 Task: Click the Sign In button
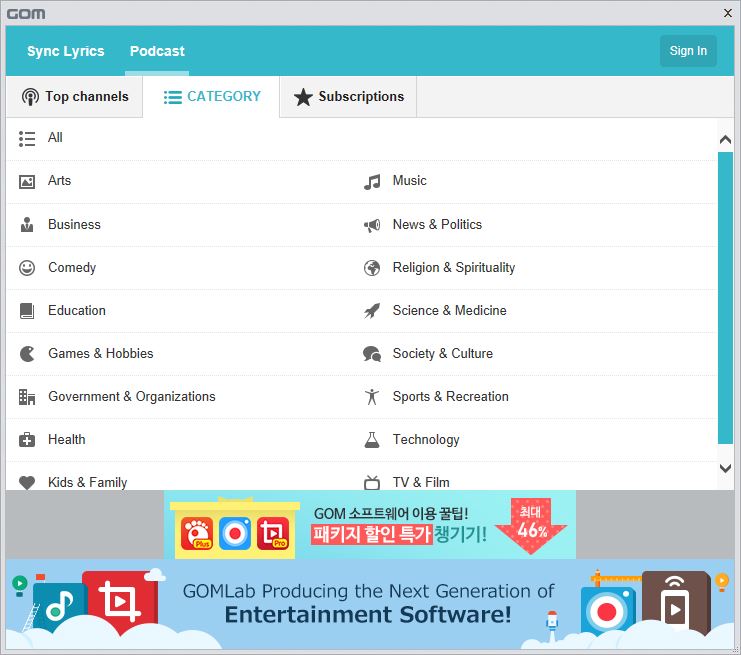click(688, 51)
